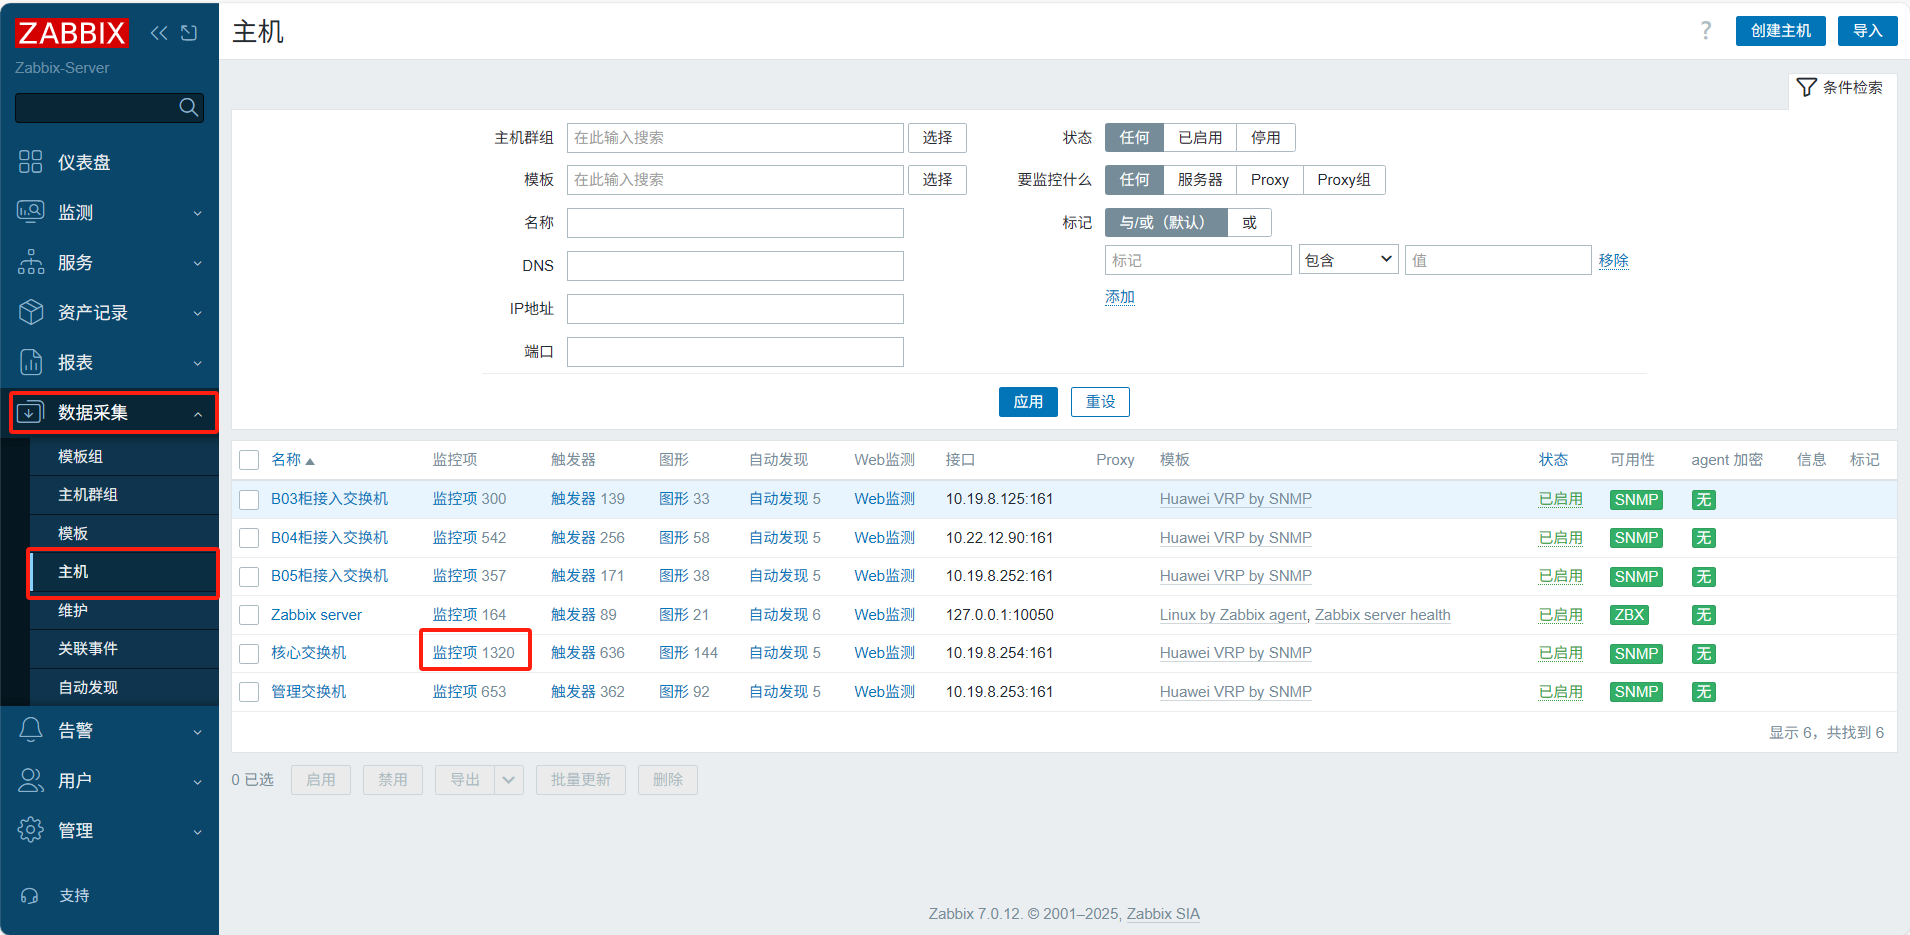Check the box for Zabbix server

[249, 615]
